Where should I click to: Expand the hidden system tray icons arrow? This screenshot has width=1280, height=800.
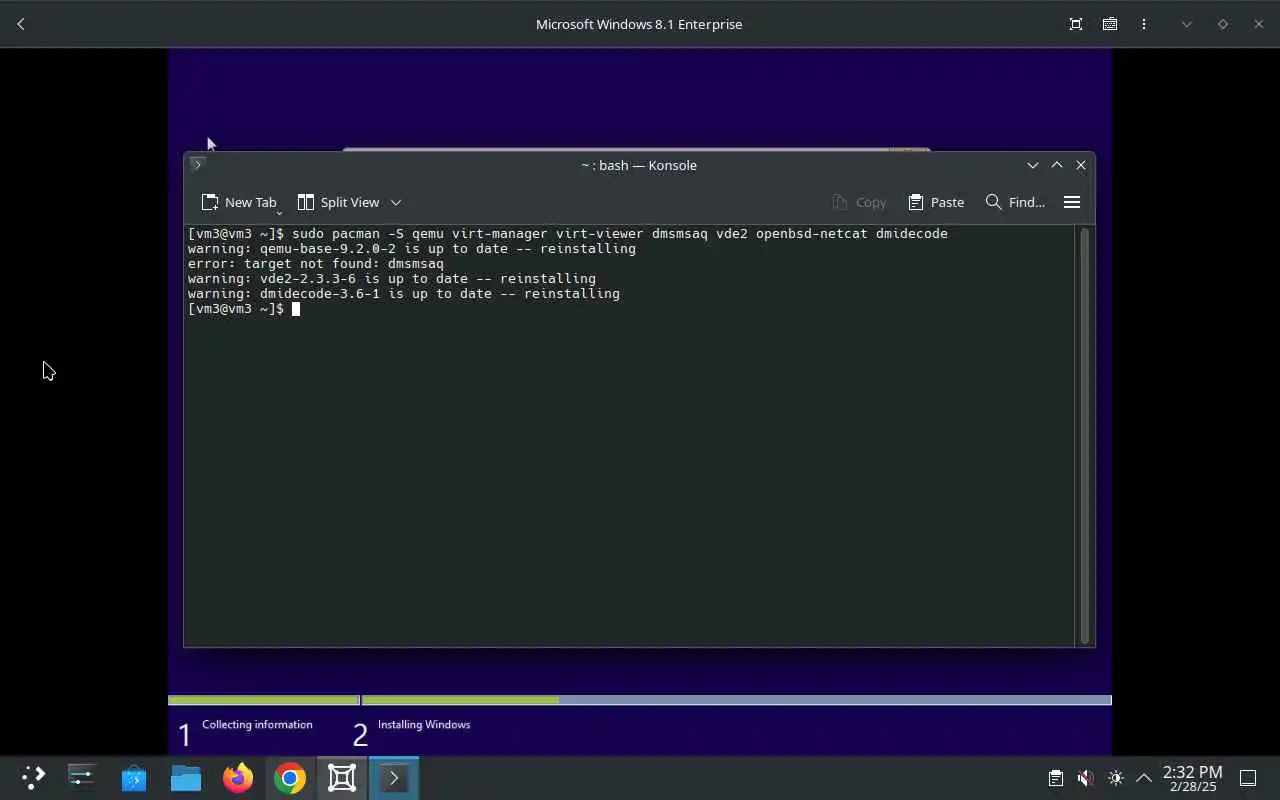tap(1144, 778)
